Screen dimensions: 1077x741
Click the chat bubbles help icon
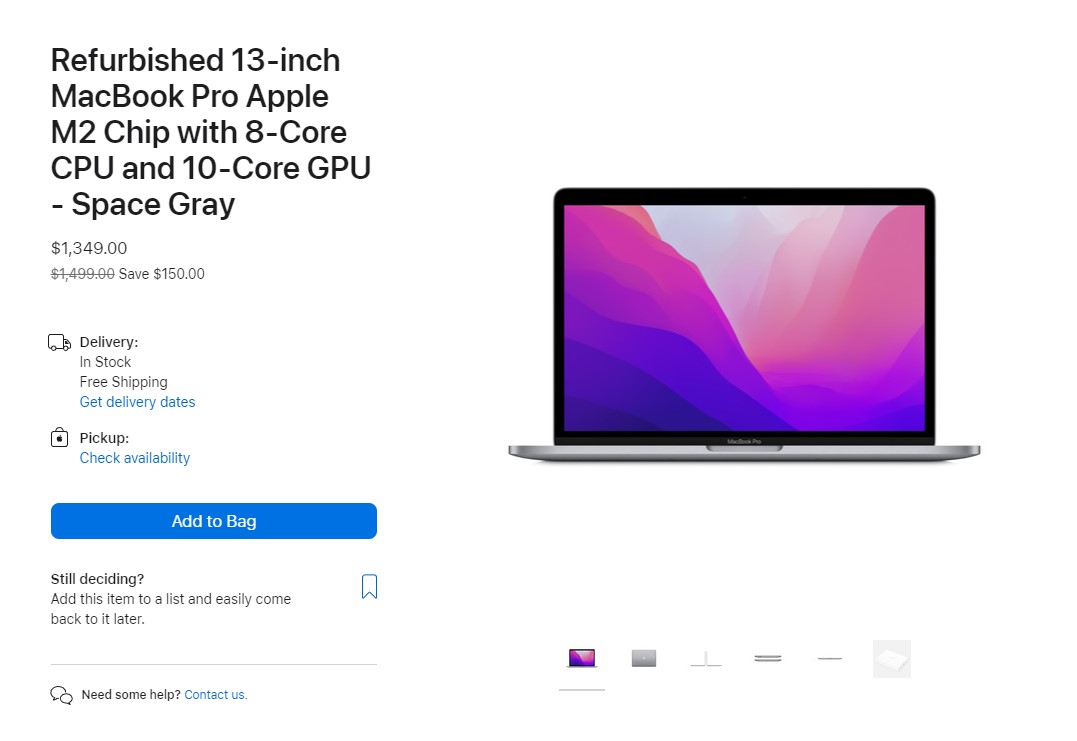61,695
